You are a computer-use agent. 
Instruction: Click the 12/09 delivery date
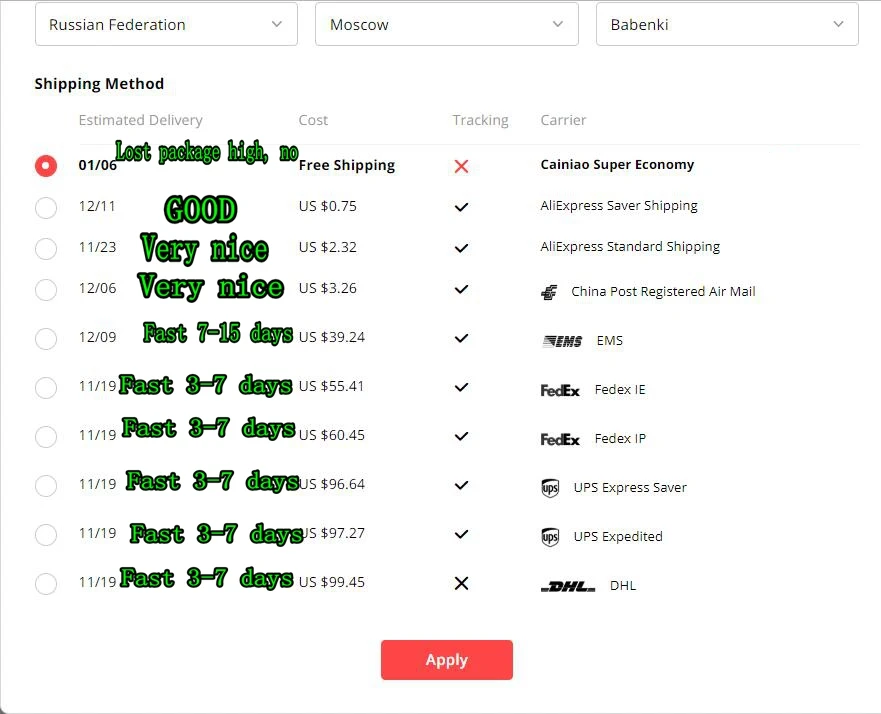pos(97,337)
